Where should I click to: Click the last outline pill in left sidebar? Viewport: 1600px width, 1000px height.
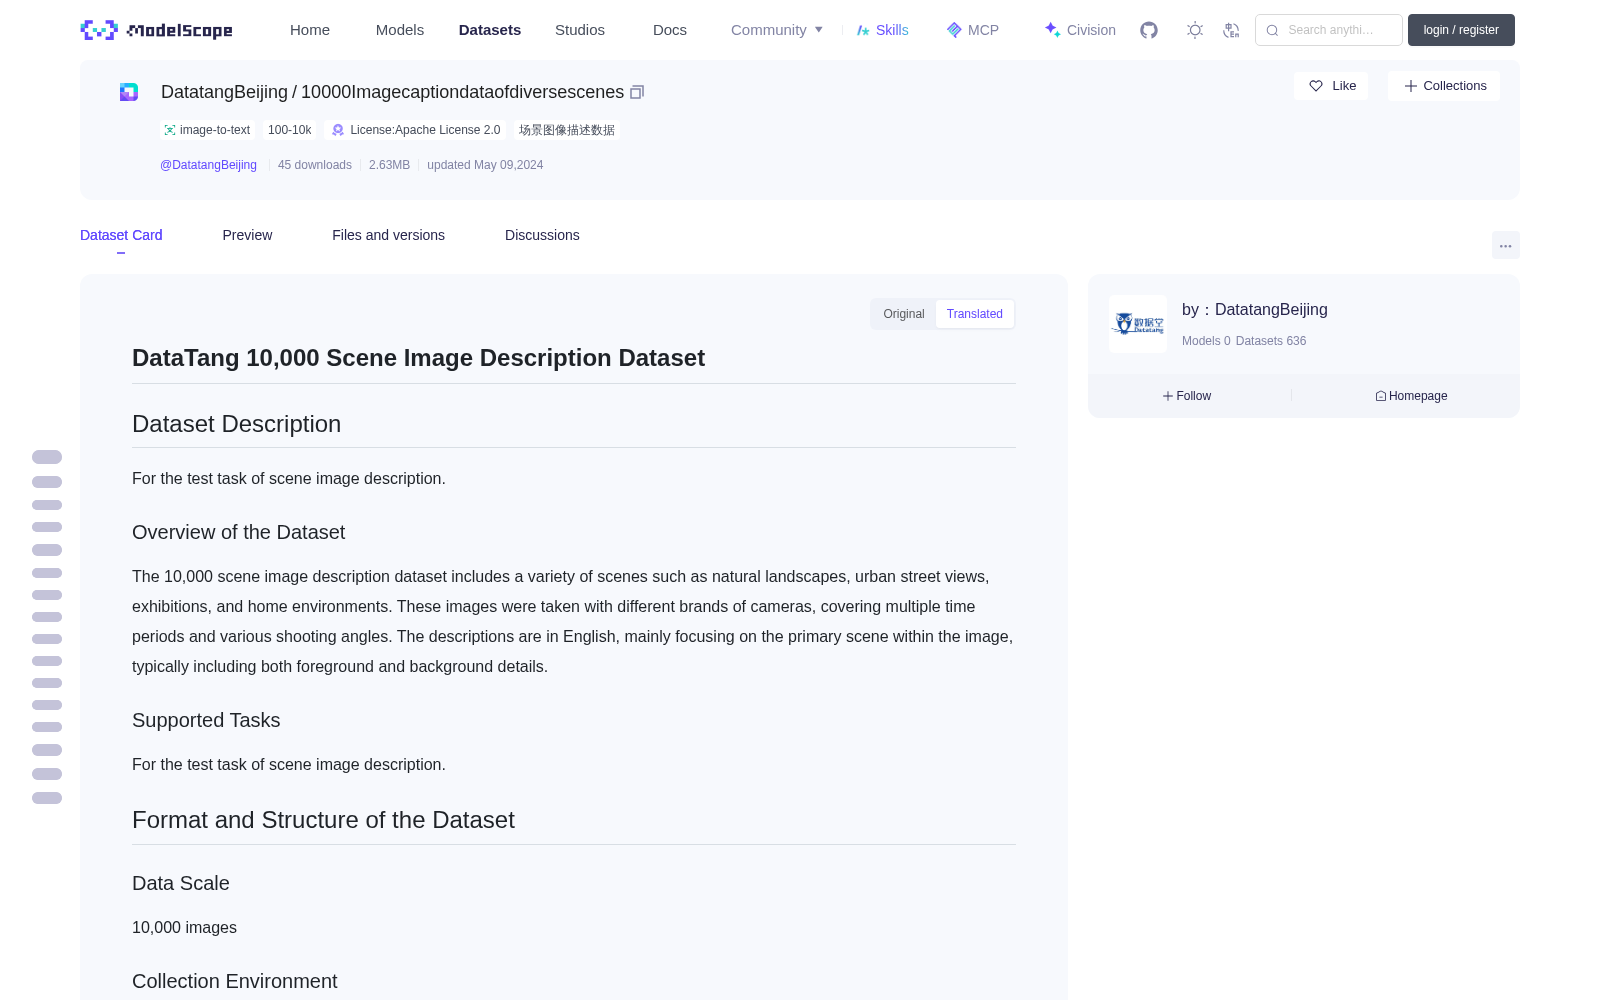click(x=47, y=798)
